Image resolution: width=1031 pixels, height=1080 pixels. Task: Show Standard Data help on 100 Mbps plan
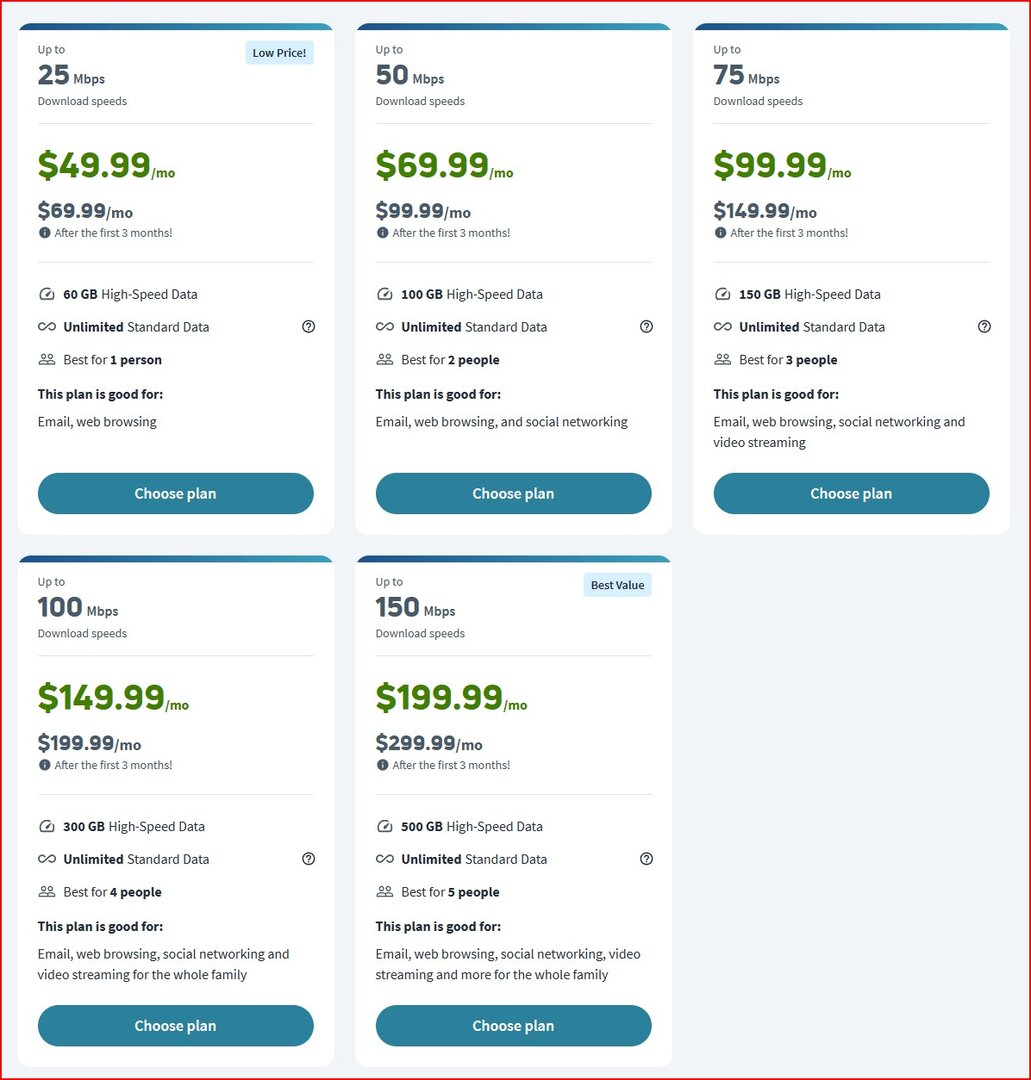(x=309, y=859)
